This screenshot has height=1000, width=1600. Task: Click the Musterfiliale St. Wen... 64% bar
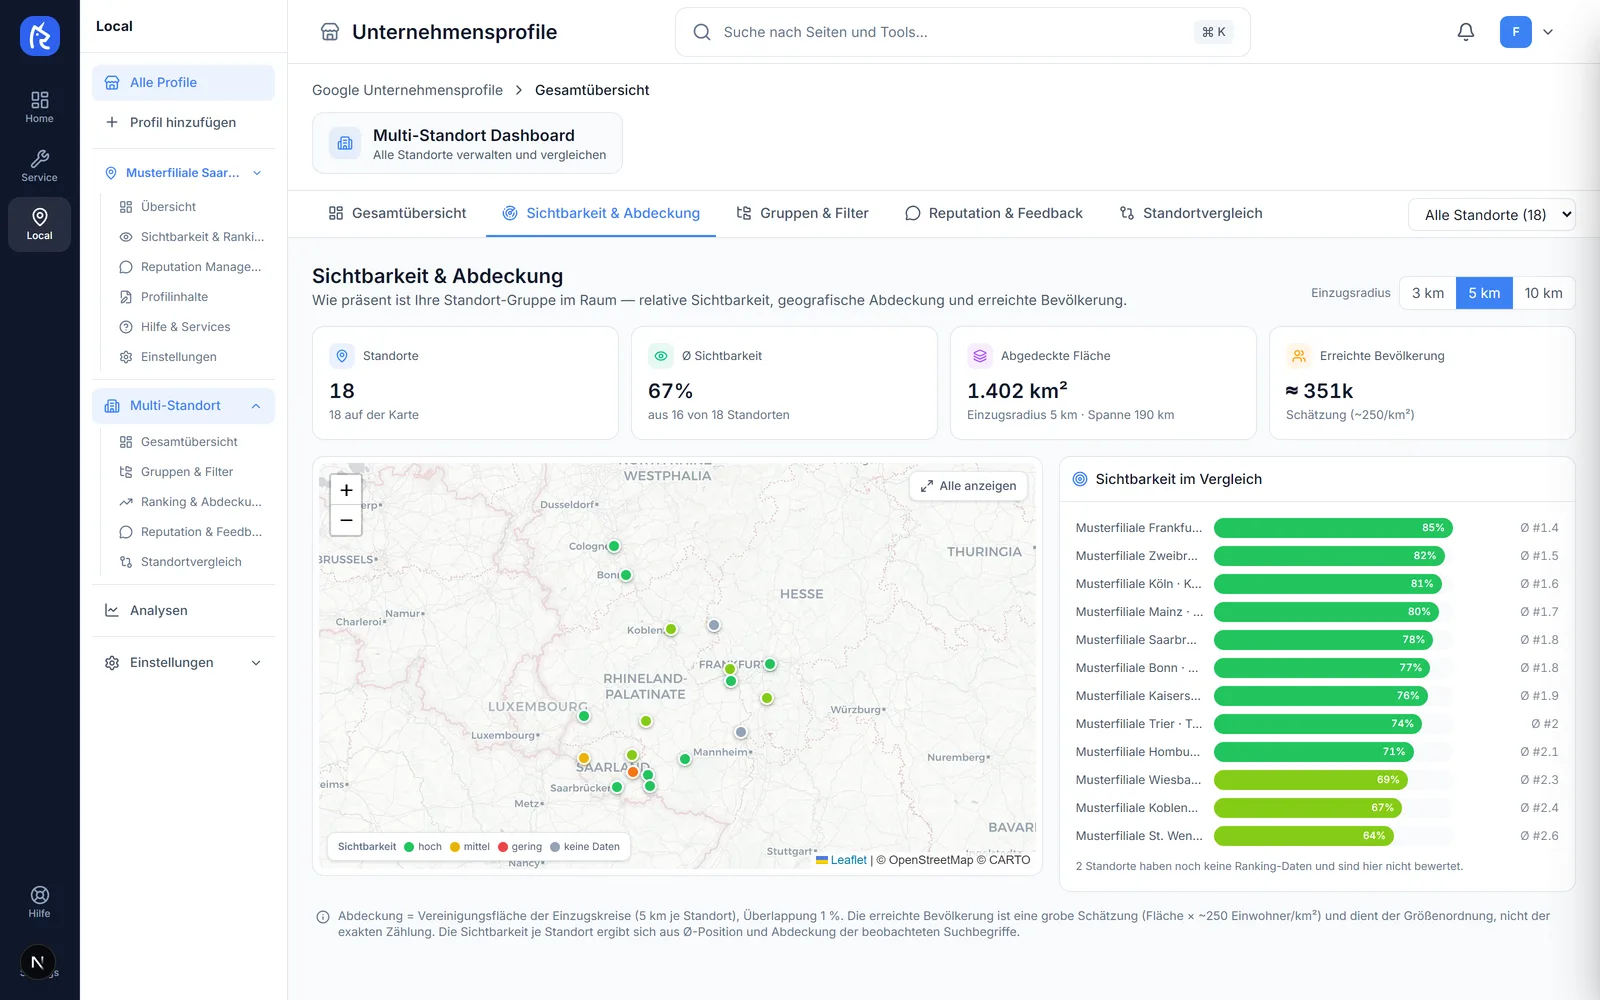1303,836
